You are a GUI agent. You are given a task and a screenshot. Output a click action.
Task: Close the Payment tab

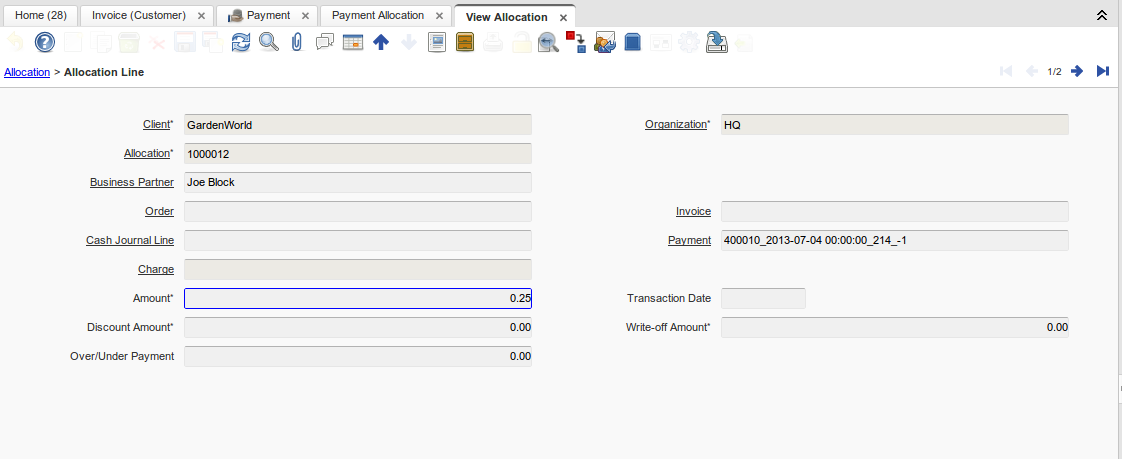pos(306,17)
